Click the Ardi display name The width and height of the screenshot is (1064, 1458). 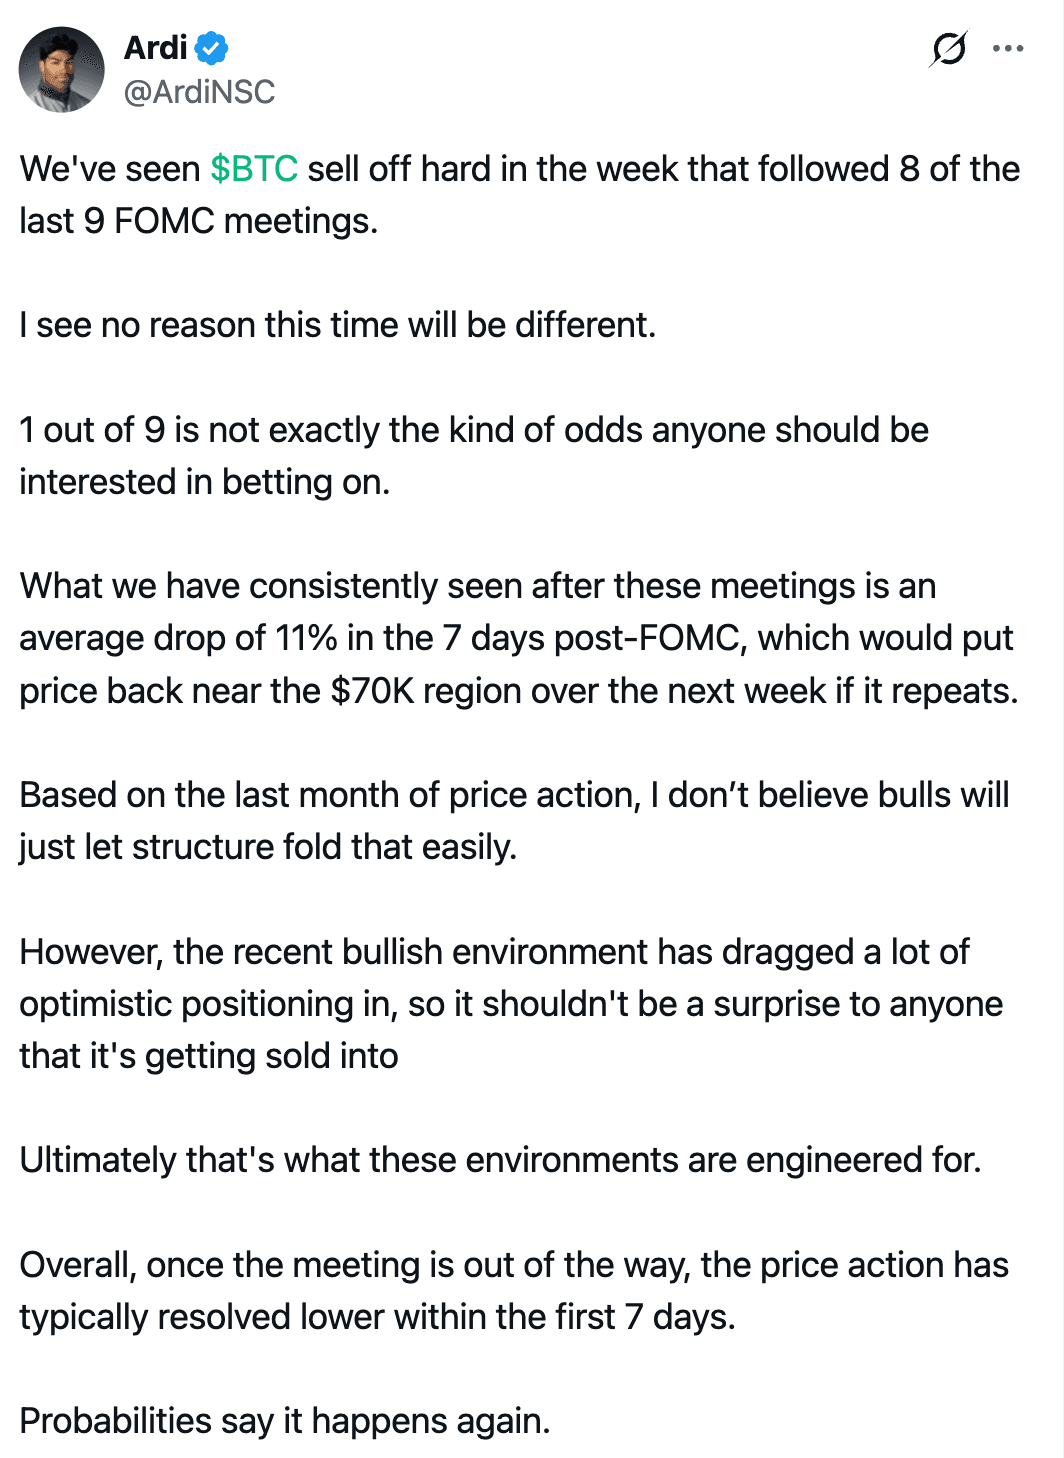point(156,47)
